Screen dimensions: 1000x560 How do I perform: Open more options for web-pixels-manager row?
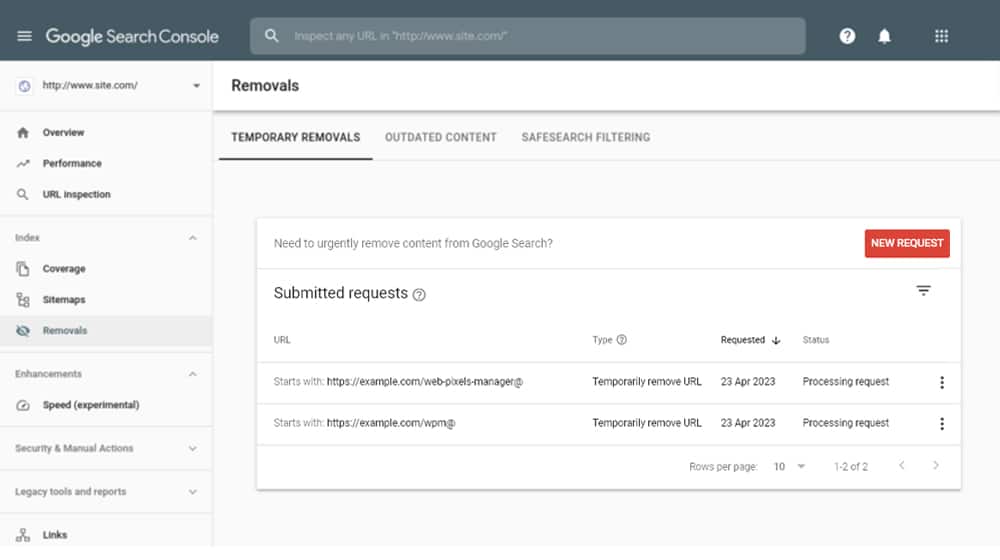pos(941,382)
